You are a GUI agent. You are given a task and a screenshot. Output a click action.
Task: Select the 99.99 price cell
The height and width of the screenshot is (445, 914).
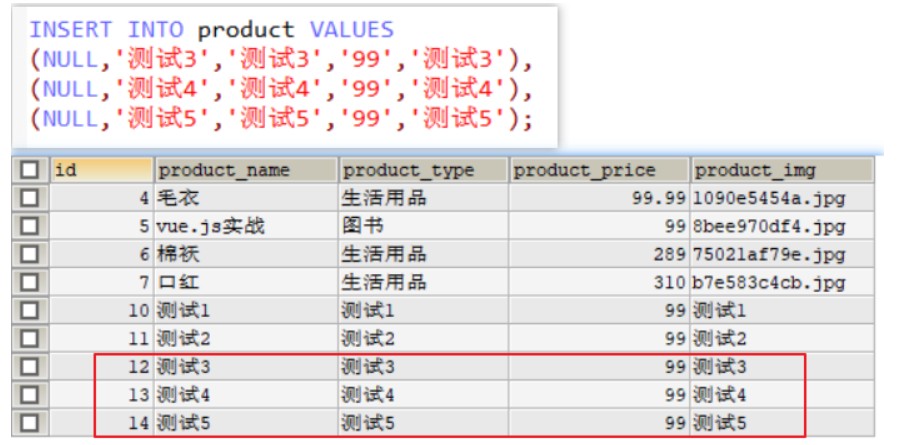(x=600, y=198)
